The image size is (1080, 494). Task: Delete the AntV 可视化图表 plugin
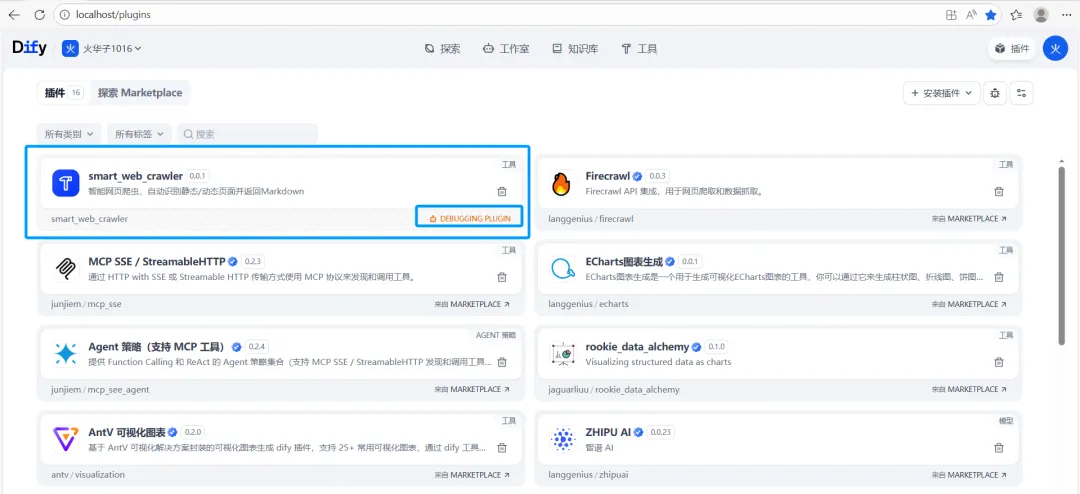pyautogui.click(x=502, y=447)
